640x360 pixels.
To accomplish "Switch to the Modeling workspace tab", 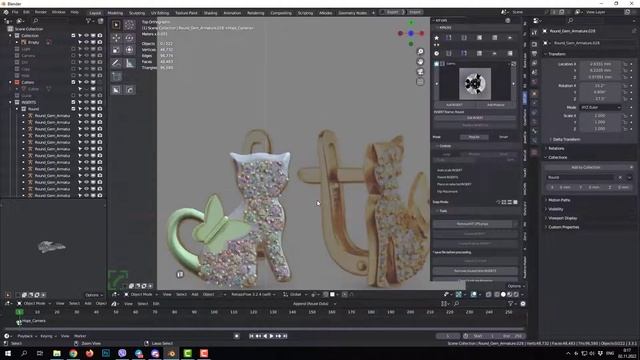I will tap(115, 13).
